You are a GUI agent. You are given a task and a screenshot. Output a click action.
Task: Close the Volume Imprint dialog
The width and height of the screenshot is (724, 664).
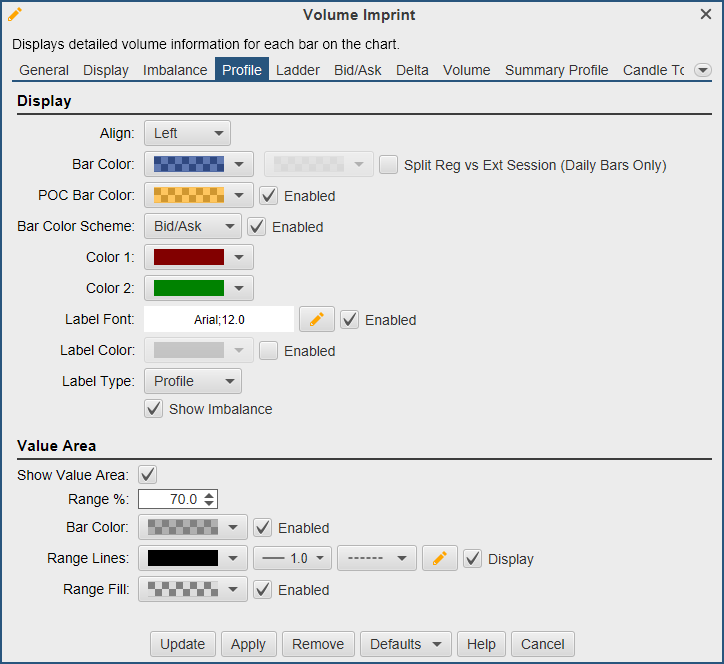706,14
